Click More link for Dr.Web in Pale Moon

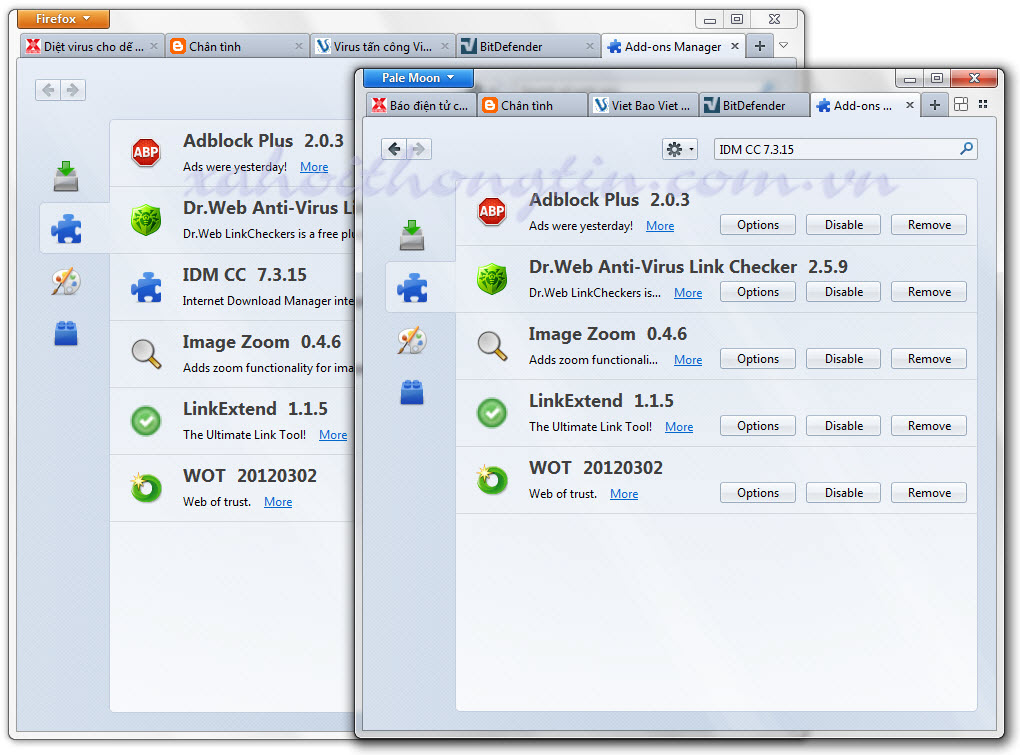688,293
